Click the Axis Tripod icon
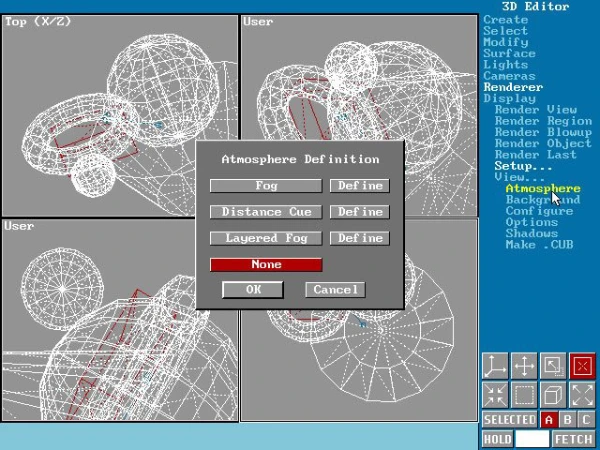Viewport: 600px width, 450px height. click(495, 366)
